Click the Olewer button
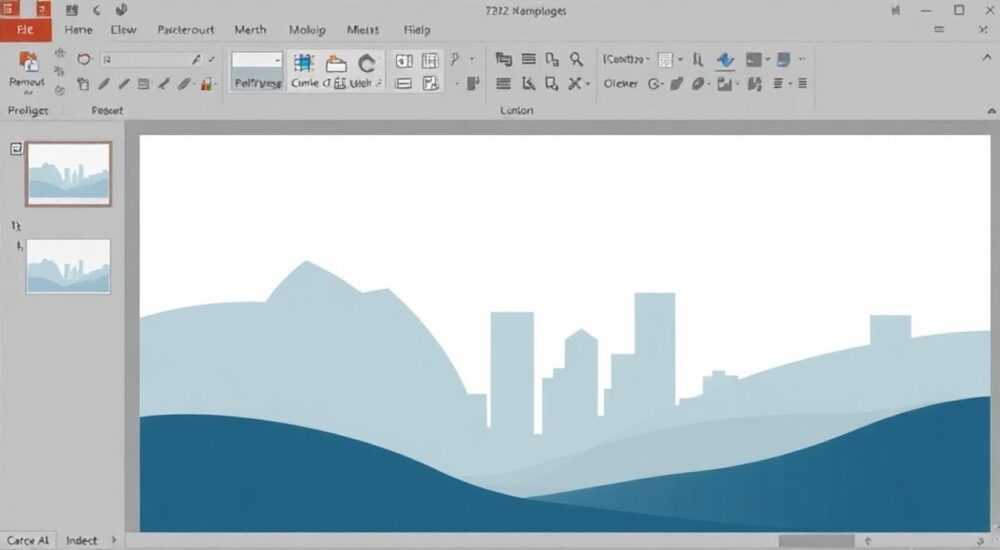This screenshot has width=1000, height=550. [x=621, y=84]
